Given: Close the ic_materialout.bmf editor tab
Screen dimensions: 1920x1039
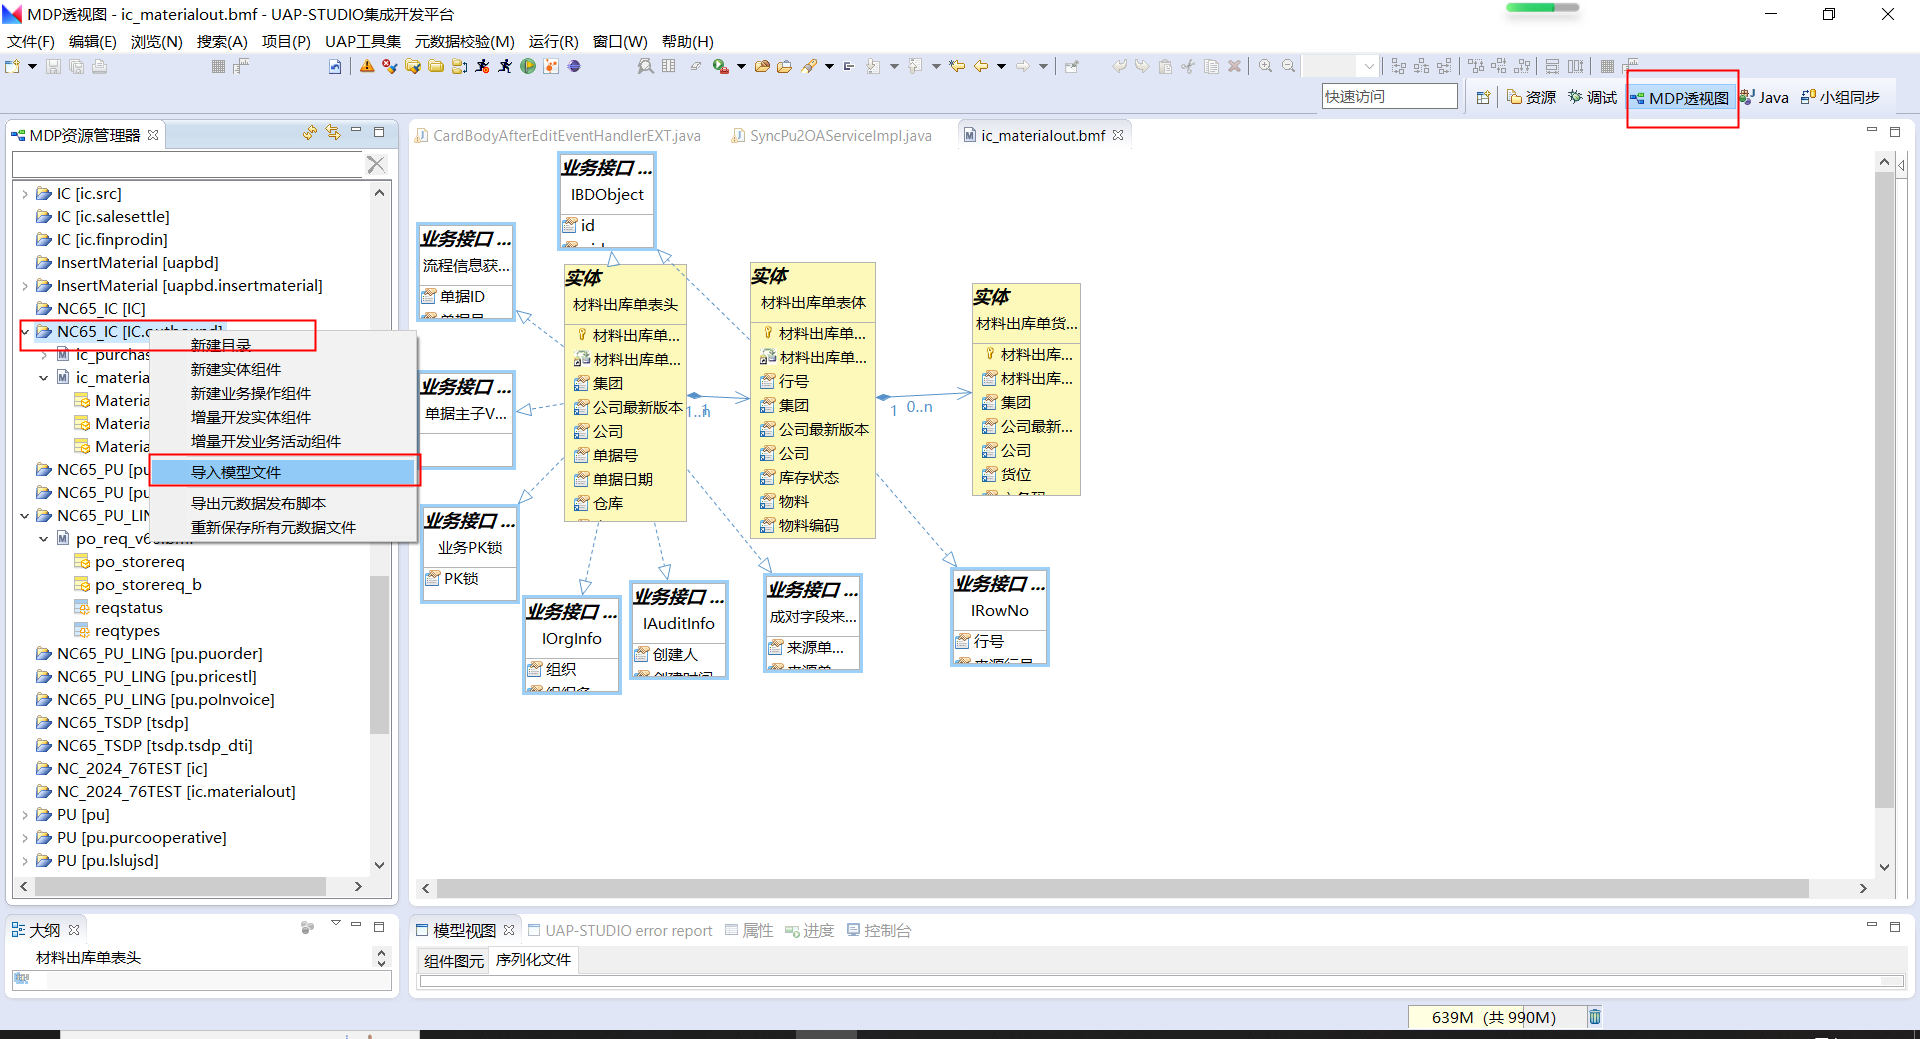Looking at the screenshot, I should tap(1118, 135).
